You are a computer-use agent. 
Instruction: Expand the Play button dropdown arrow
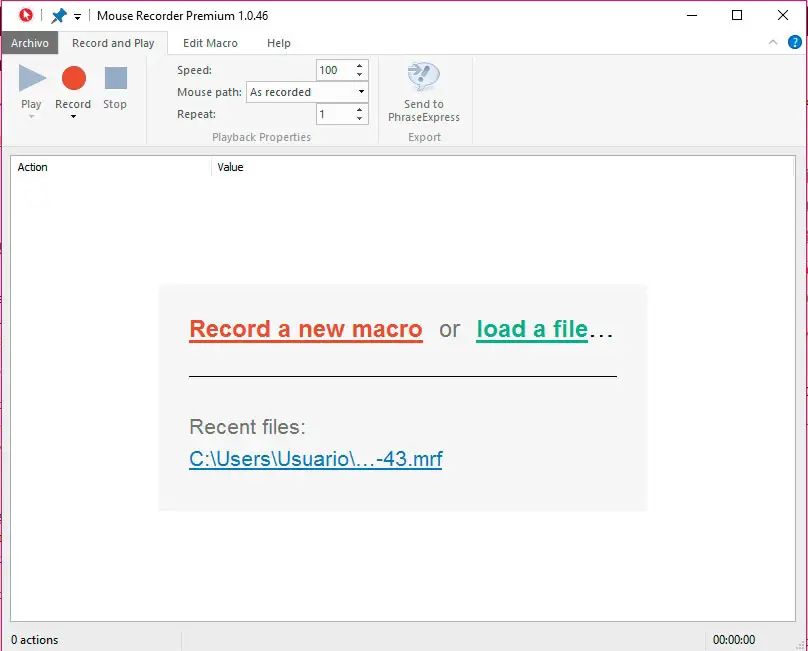tap(31, 116)
